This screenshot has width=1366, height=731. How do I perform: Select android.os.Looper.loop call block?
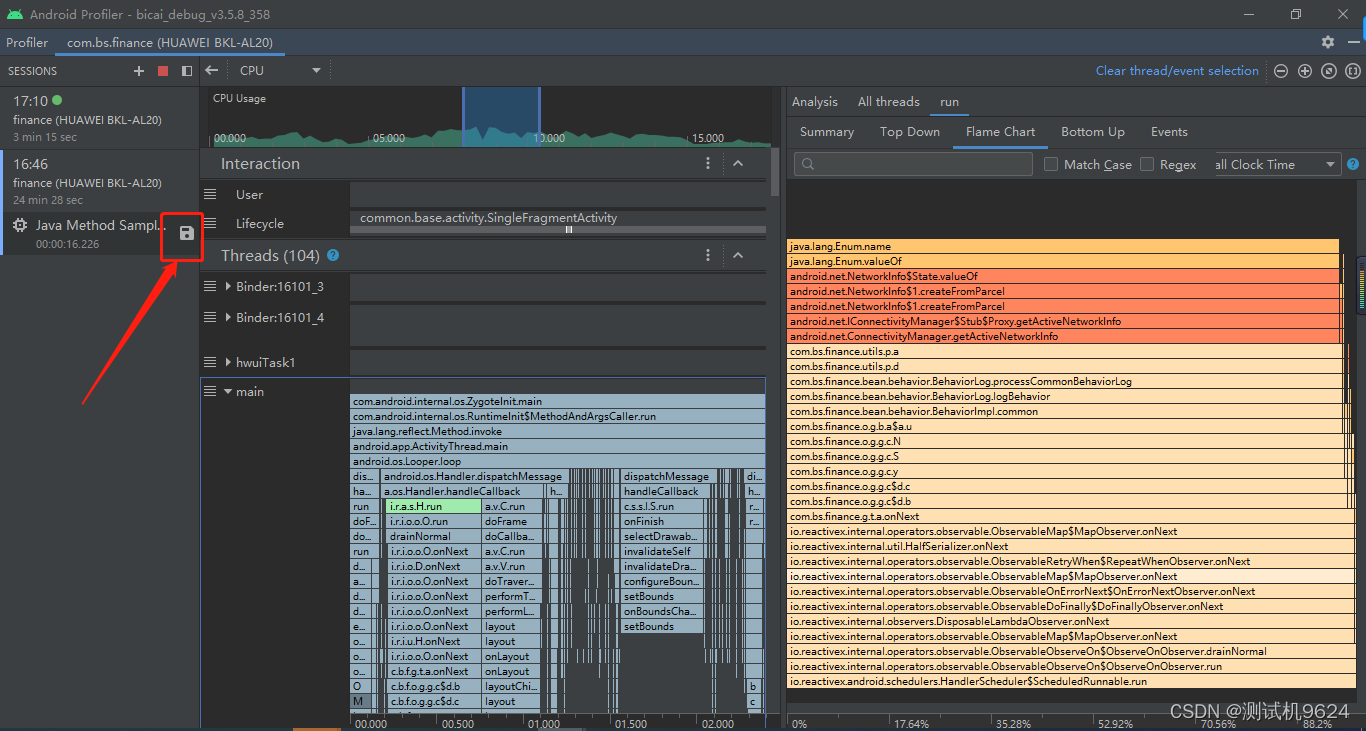(558, 461)
